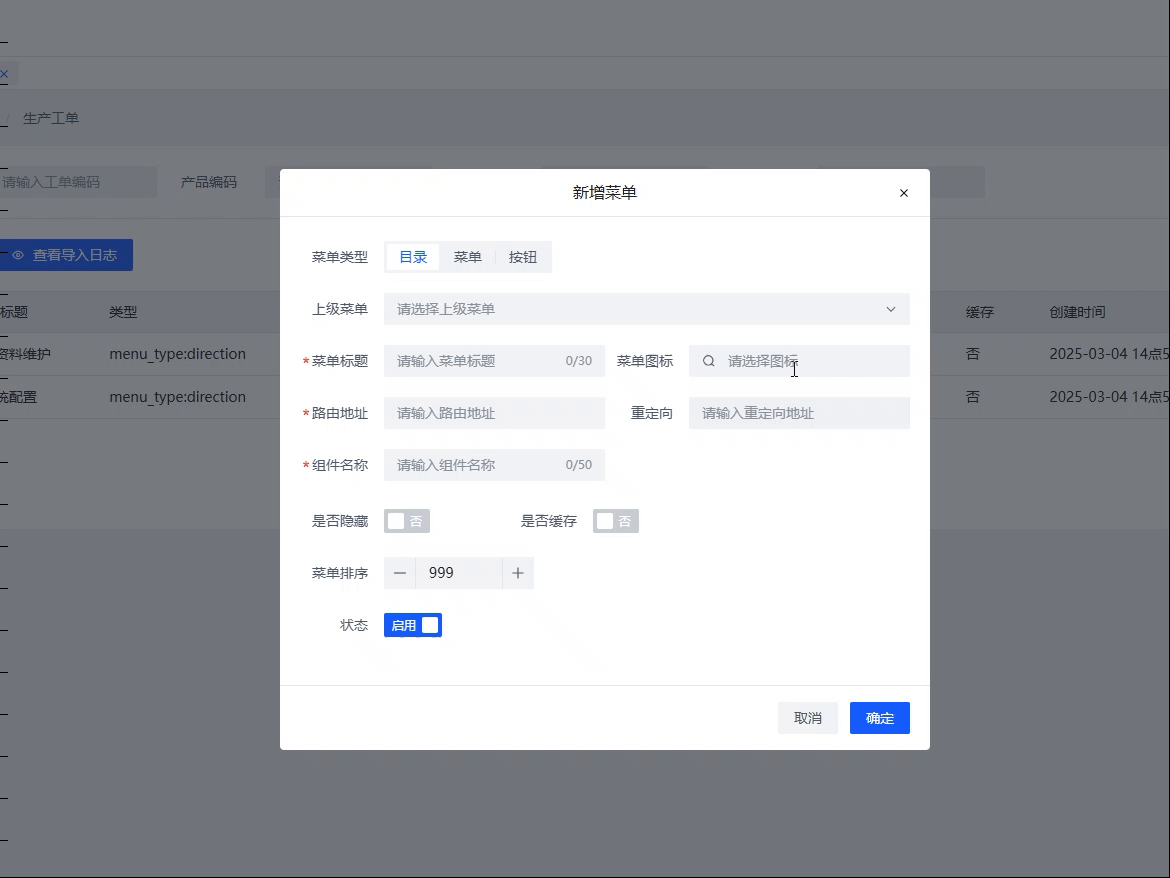The image size is (1170, 878).
Task: Click the blue × icon on the open tab
Action: pyautogui.click(x=4, y=73)
